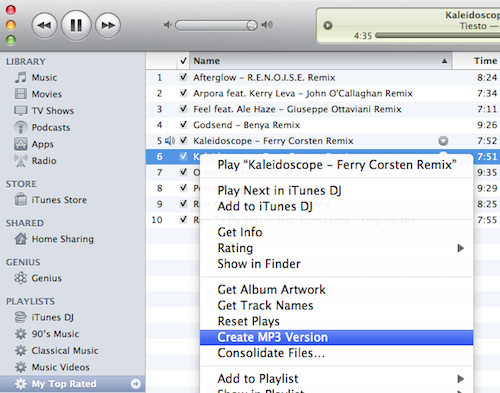Uncheck Arpora feat. Kerry Leva track
Viewport: 500px width, 393px height.
click(183, 93)
